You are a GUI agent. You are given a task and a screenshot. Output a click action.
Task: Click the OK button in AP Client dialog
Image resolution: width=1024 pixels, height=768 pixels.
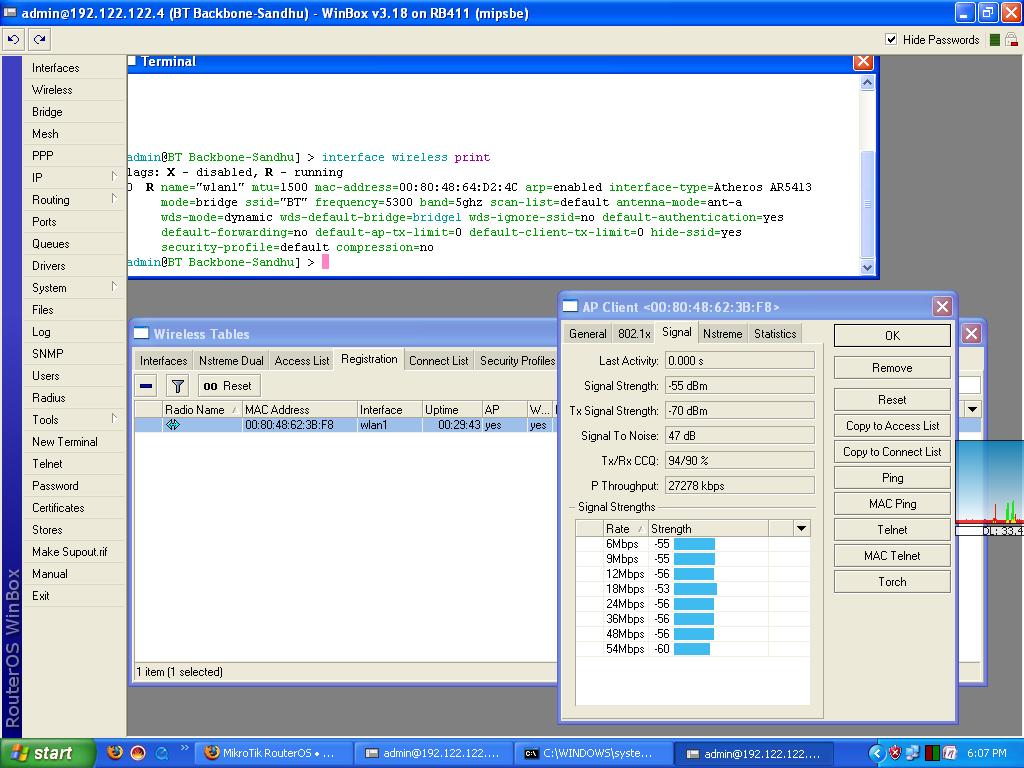coord(892,336)
